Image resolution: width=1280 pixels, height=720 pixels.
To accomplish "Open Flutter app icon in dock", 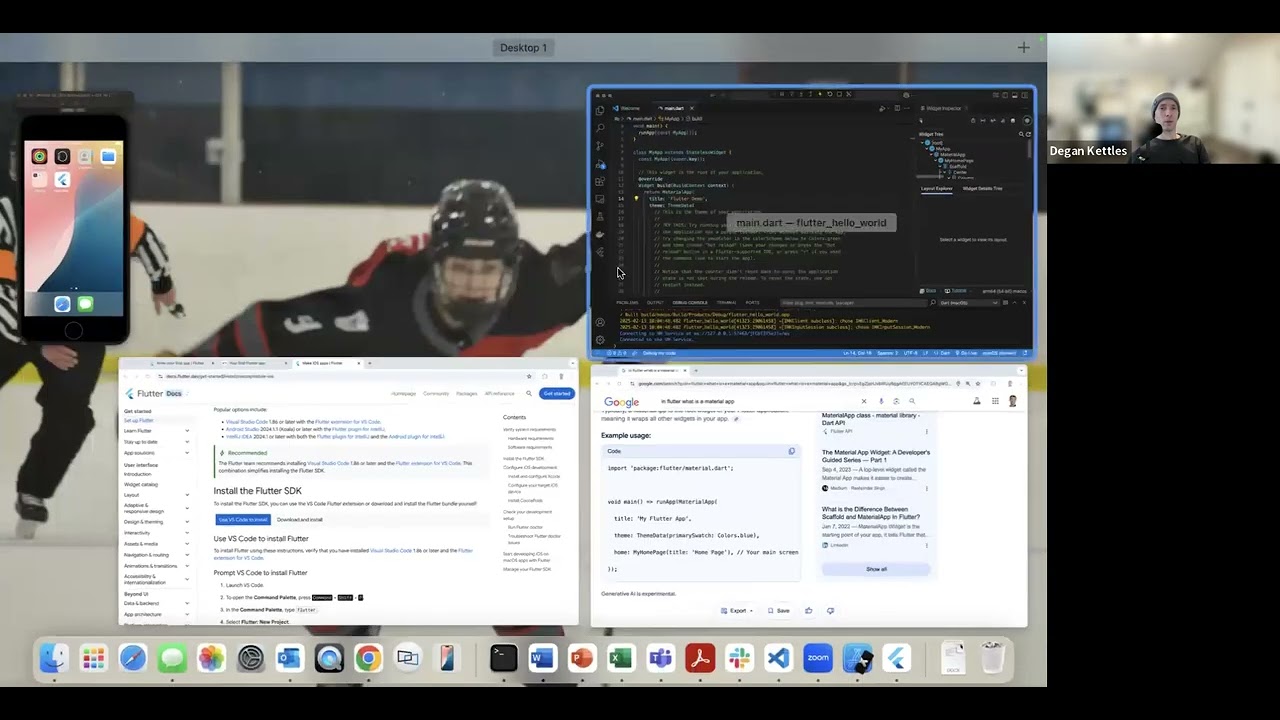I will 897,658.
